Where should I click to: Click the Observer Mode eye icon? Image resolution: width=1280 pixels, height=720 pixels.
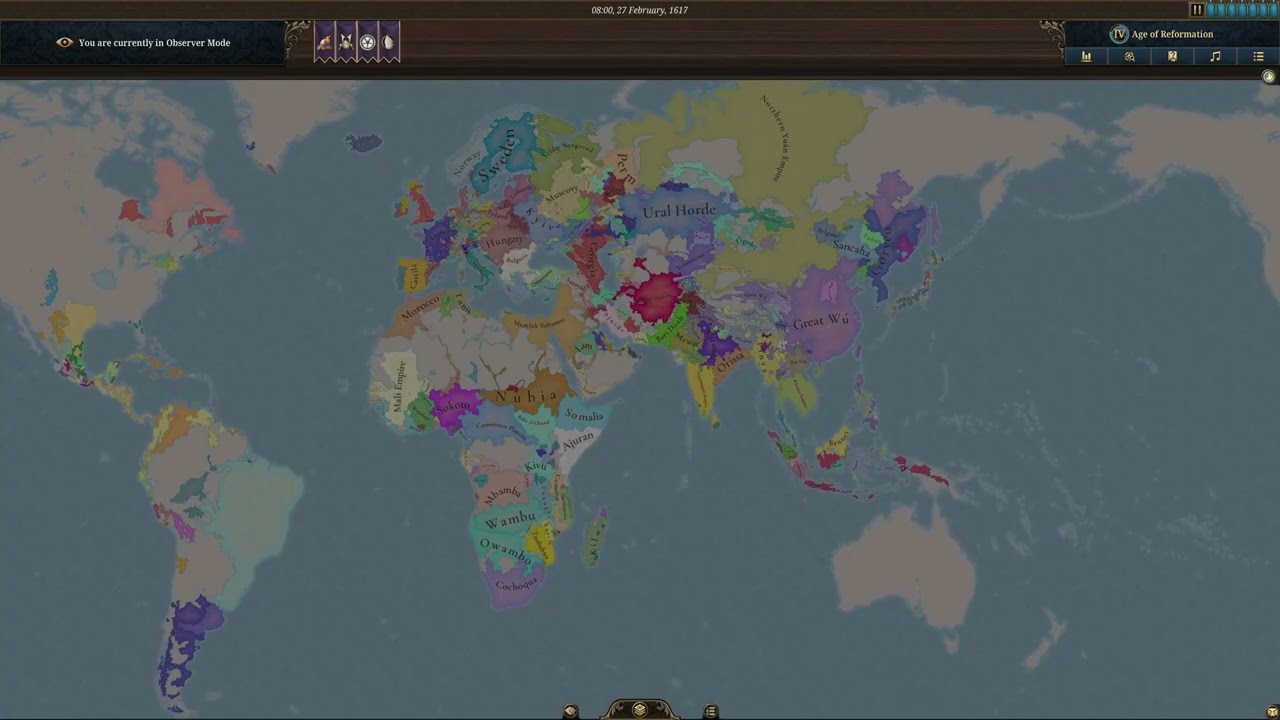(65, 43)
